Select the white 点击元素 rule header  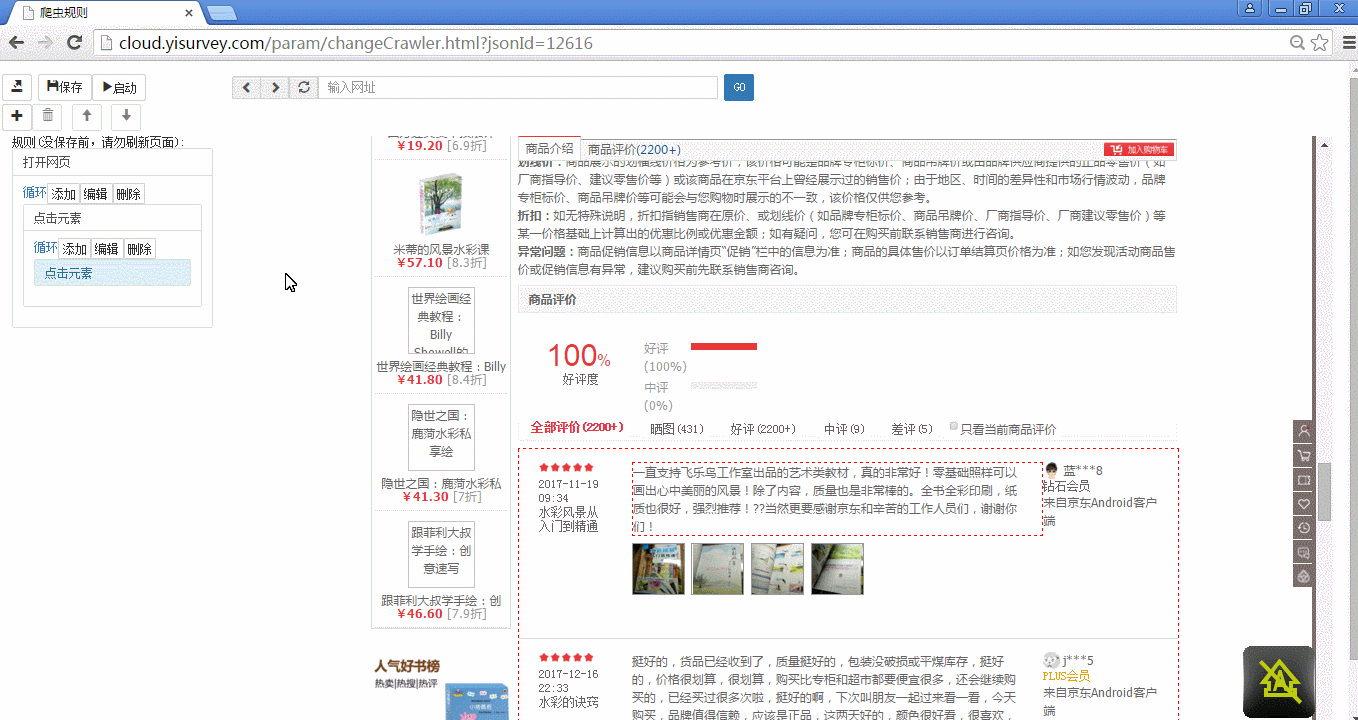[x=112, y=218]
